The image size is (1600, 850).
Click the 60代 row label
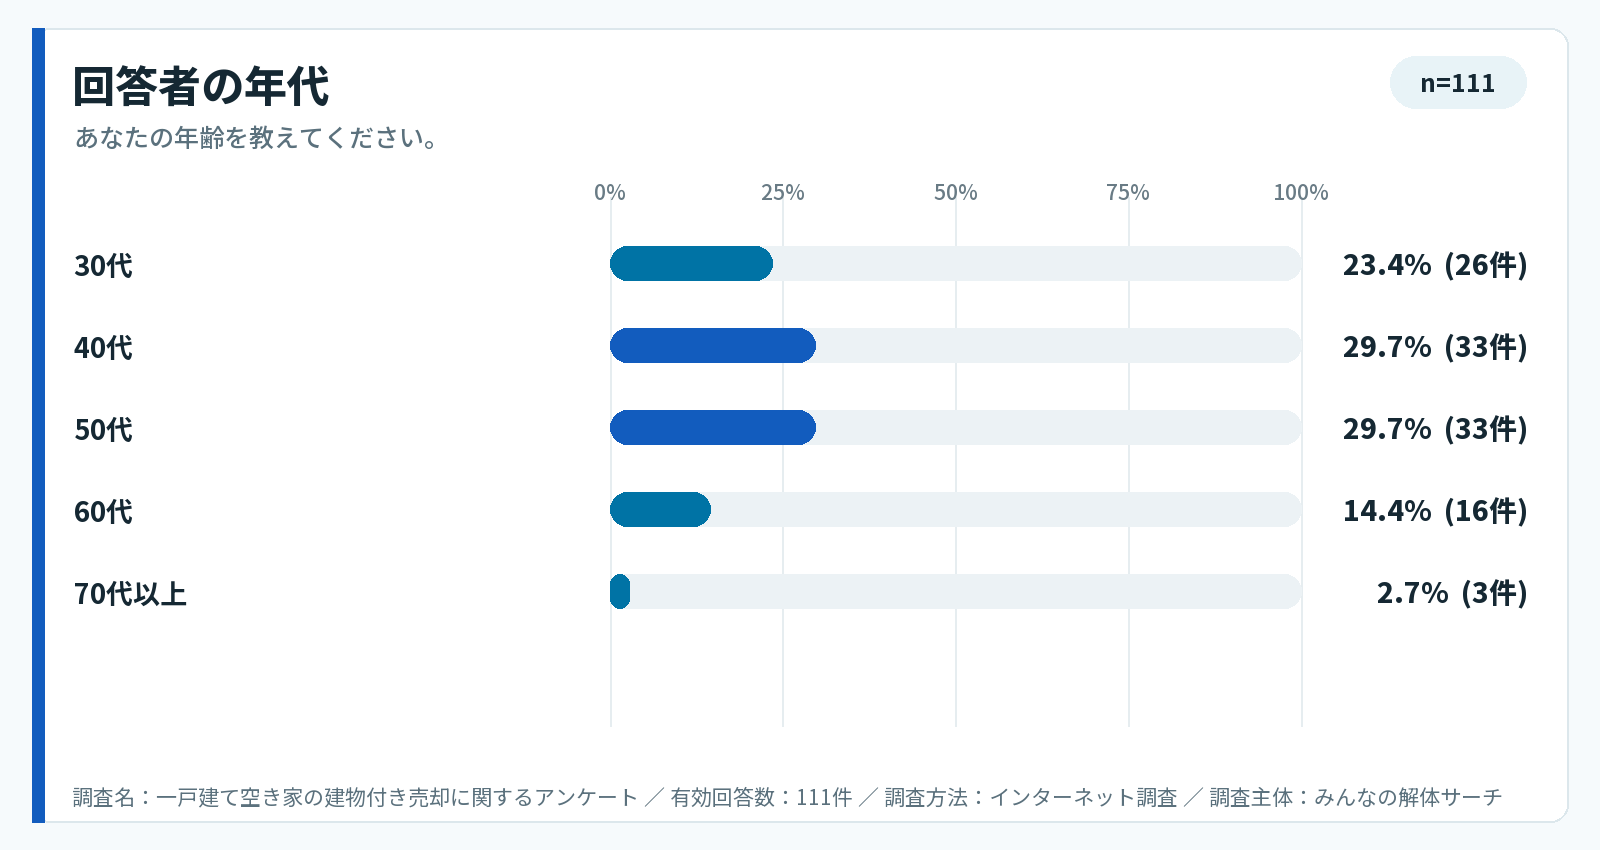[103, 512]
